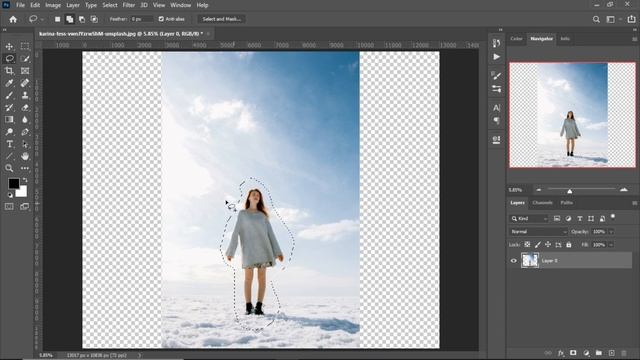Select the Blur tool
Viewport: 640px width, 360px height.
coord(25,120)
